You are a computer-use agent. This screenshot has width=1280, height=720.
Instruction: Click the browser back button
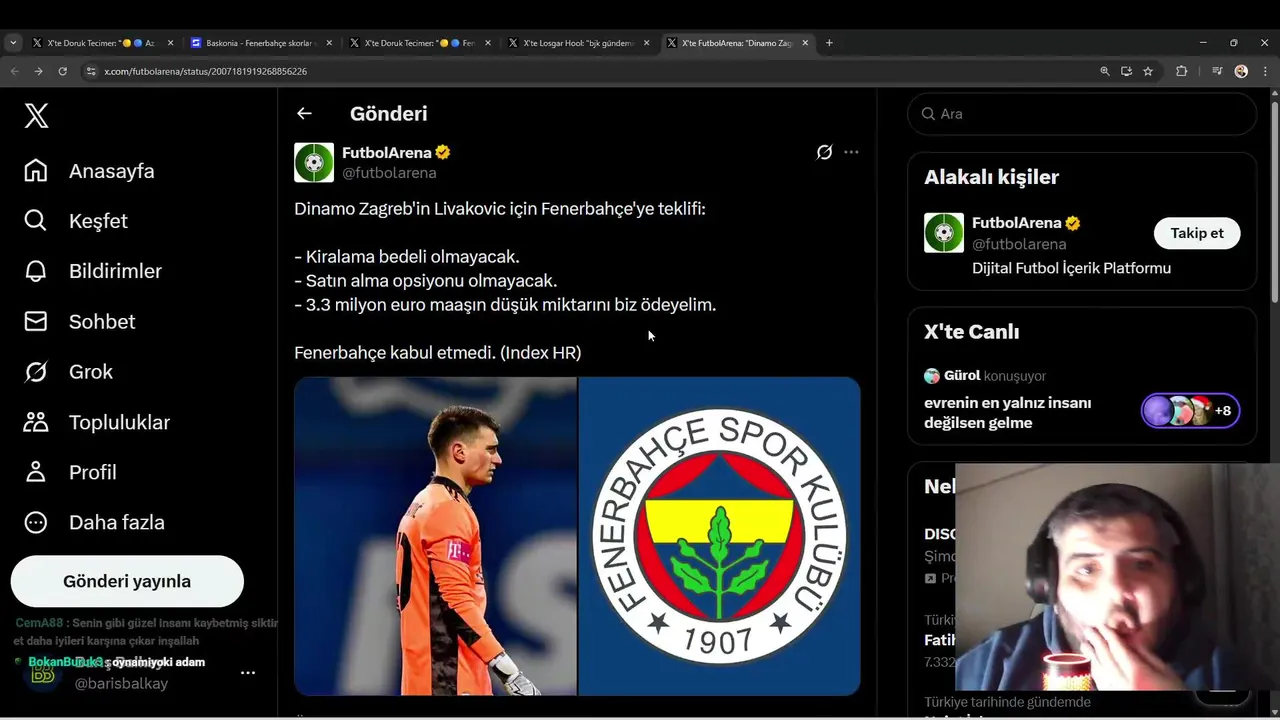[14, 71]
